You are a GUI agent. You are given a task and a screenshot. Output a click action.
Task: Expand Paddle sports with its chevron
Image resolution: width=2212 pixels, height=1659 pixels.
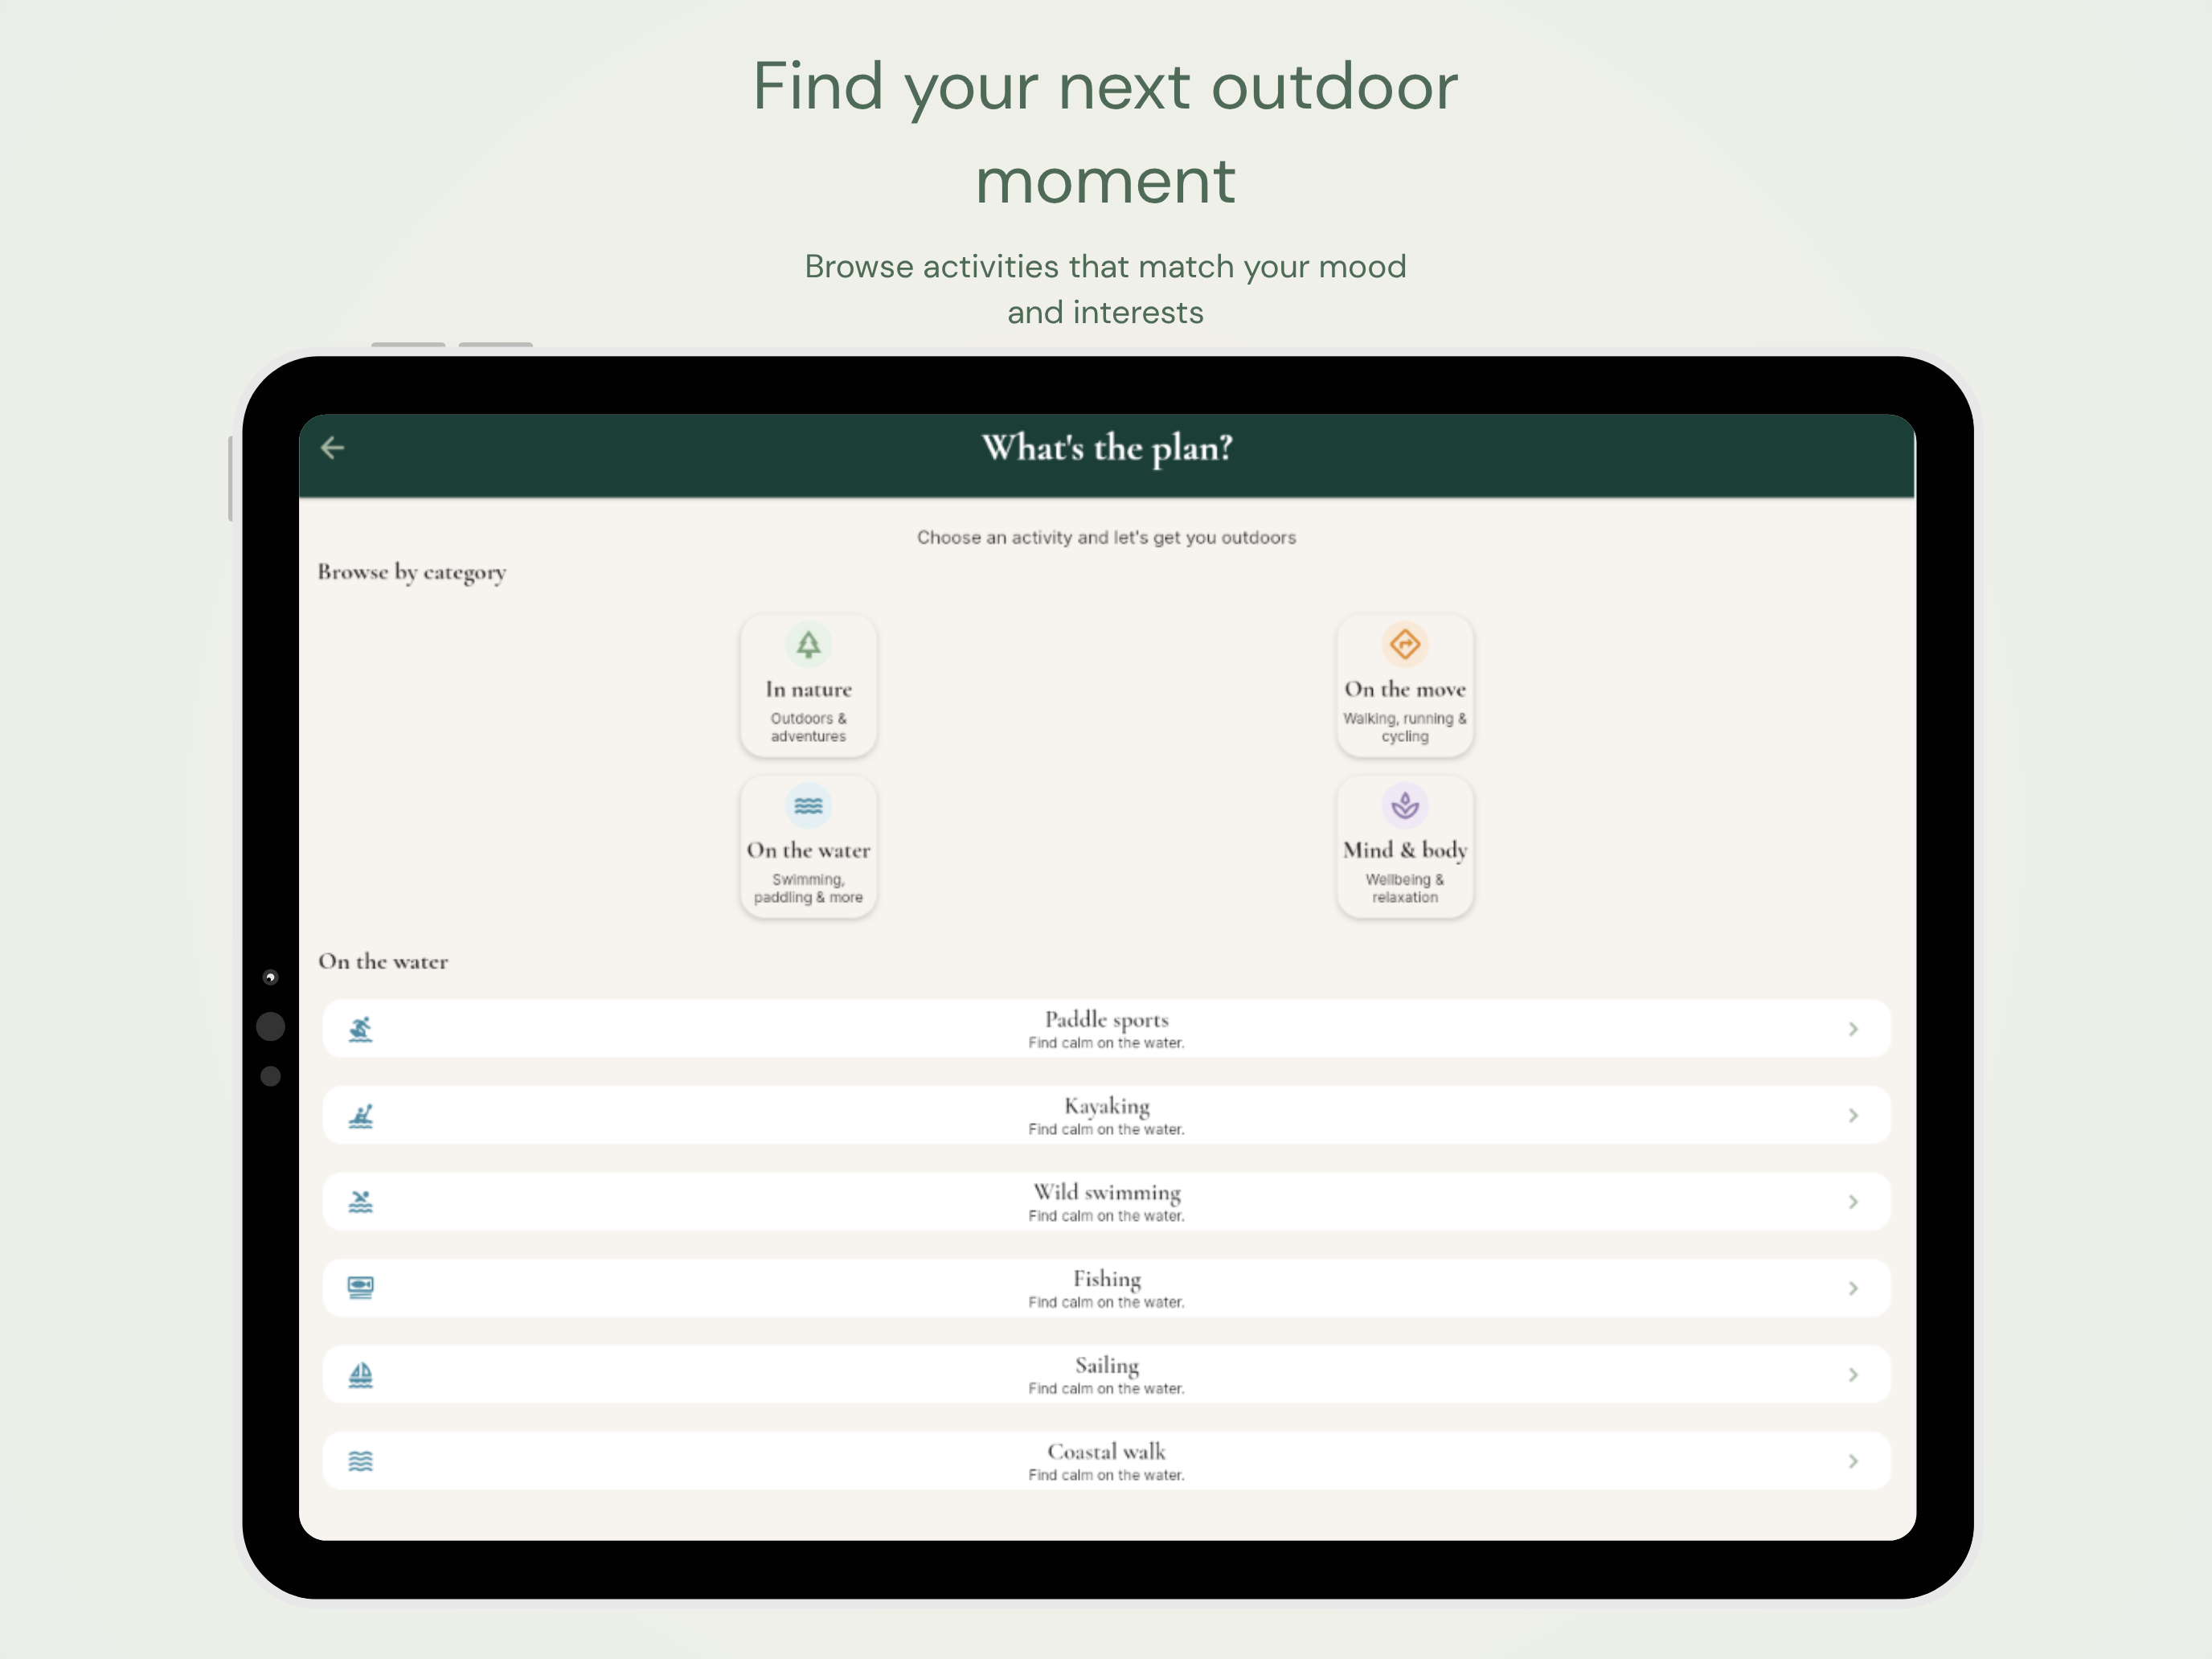(1853, 1029)
